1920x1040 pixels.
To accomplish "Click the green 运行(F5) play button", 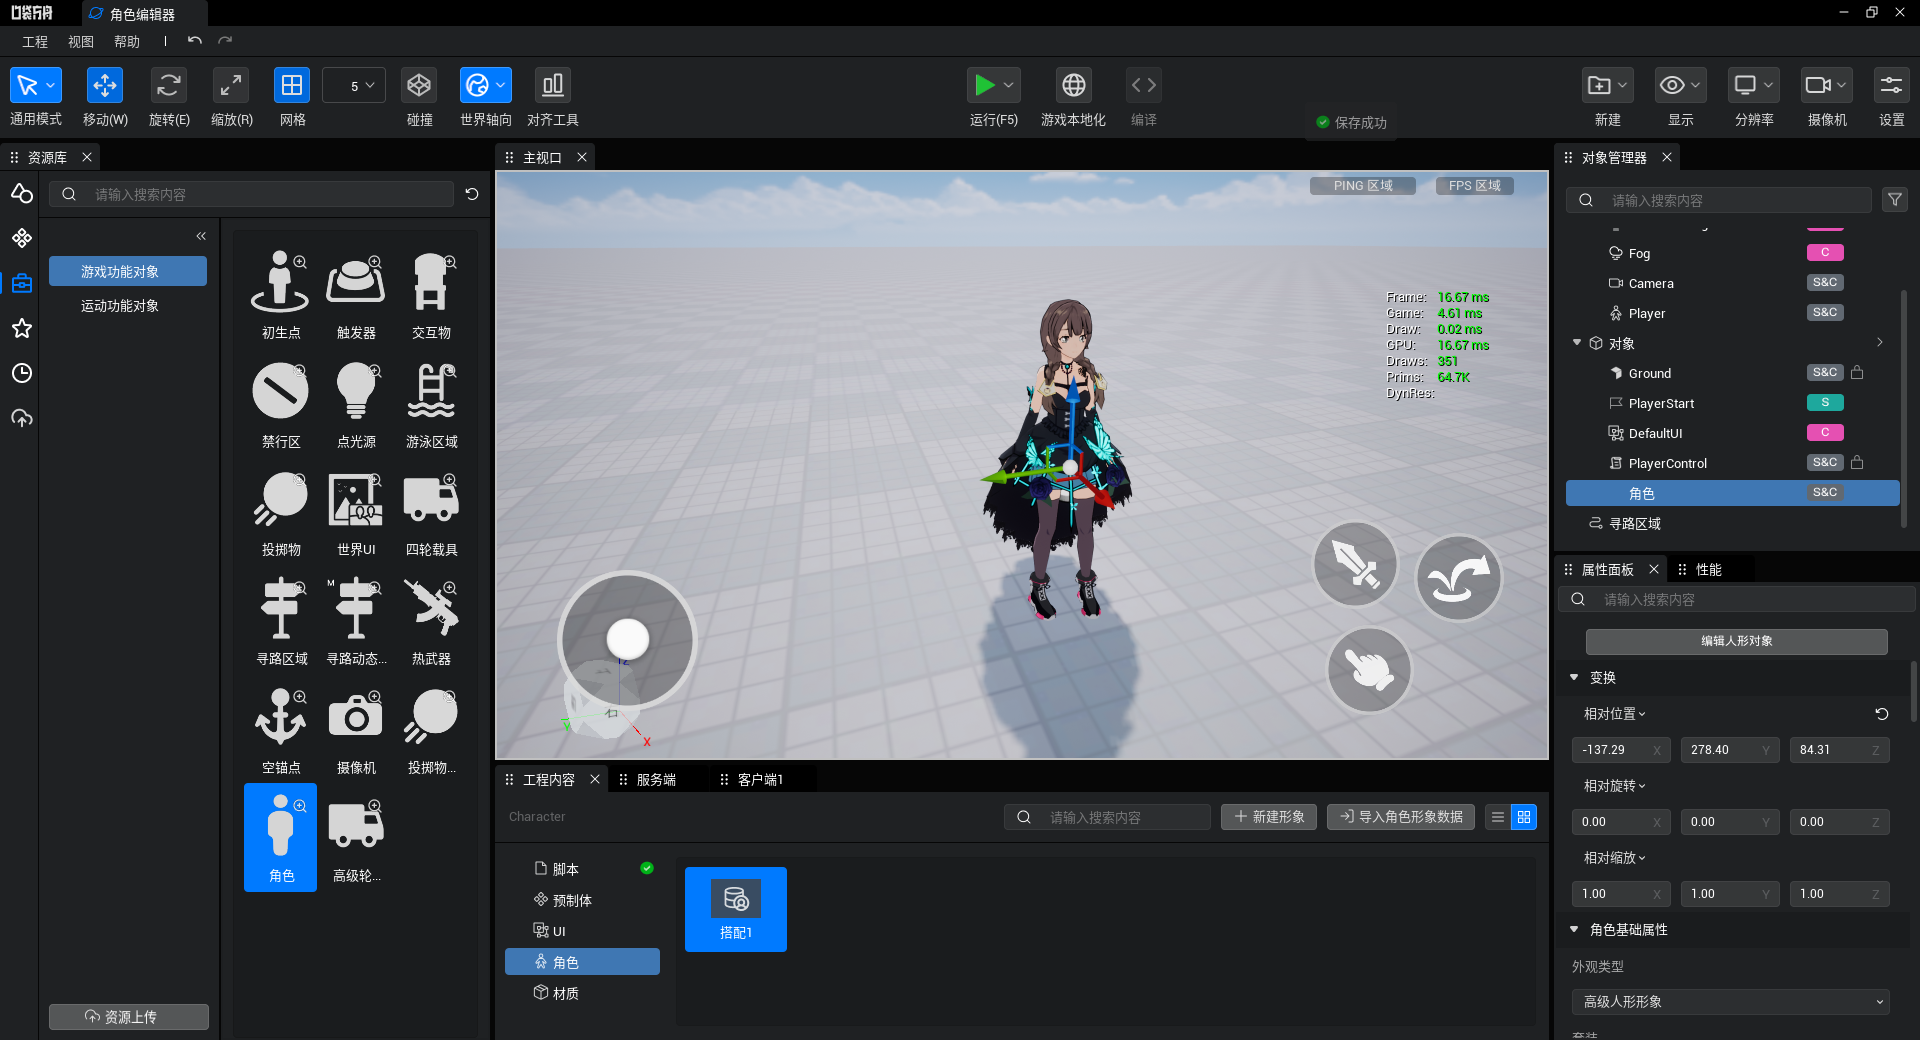I will tap(984, 86).
